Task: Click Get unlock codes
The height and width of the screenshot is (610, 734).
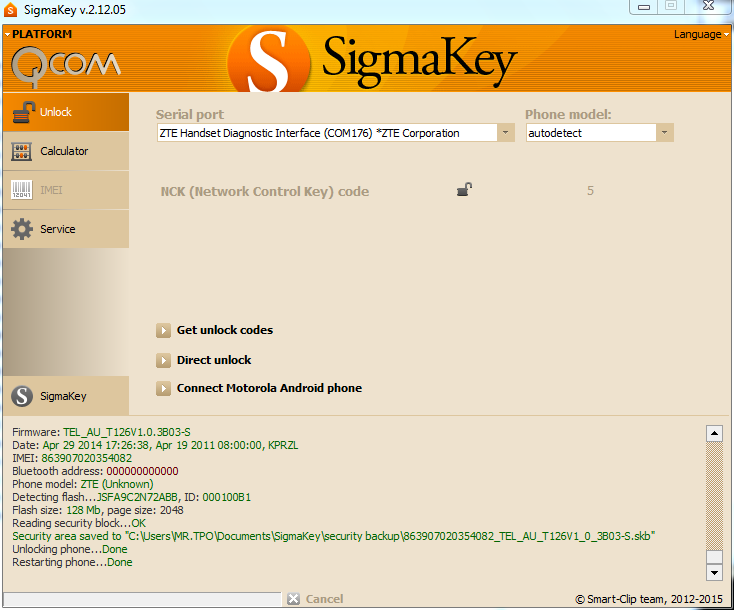Action: tap(225, 330)
